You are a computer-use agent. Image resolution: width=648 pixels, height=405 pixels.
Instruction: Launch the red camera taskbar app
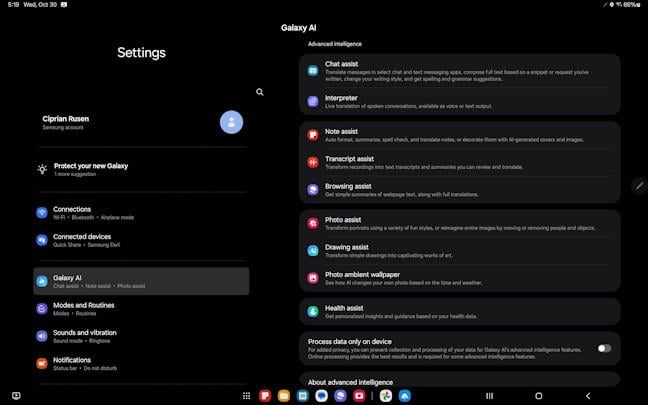pyautogui.click(x=359, y=396)
